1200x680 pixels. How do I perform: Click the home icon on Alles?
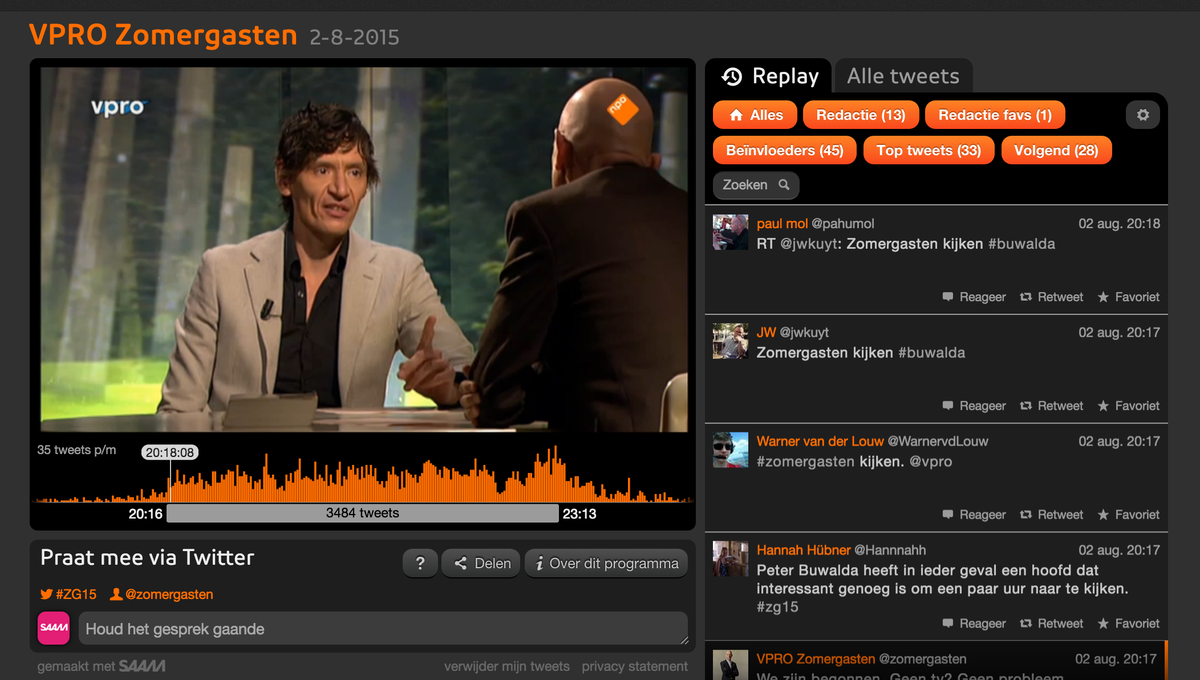(736, 115)
